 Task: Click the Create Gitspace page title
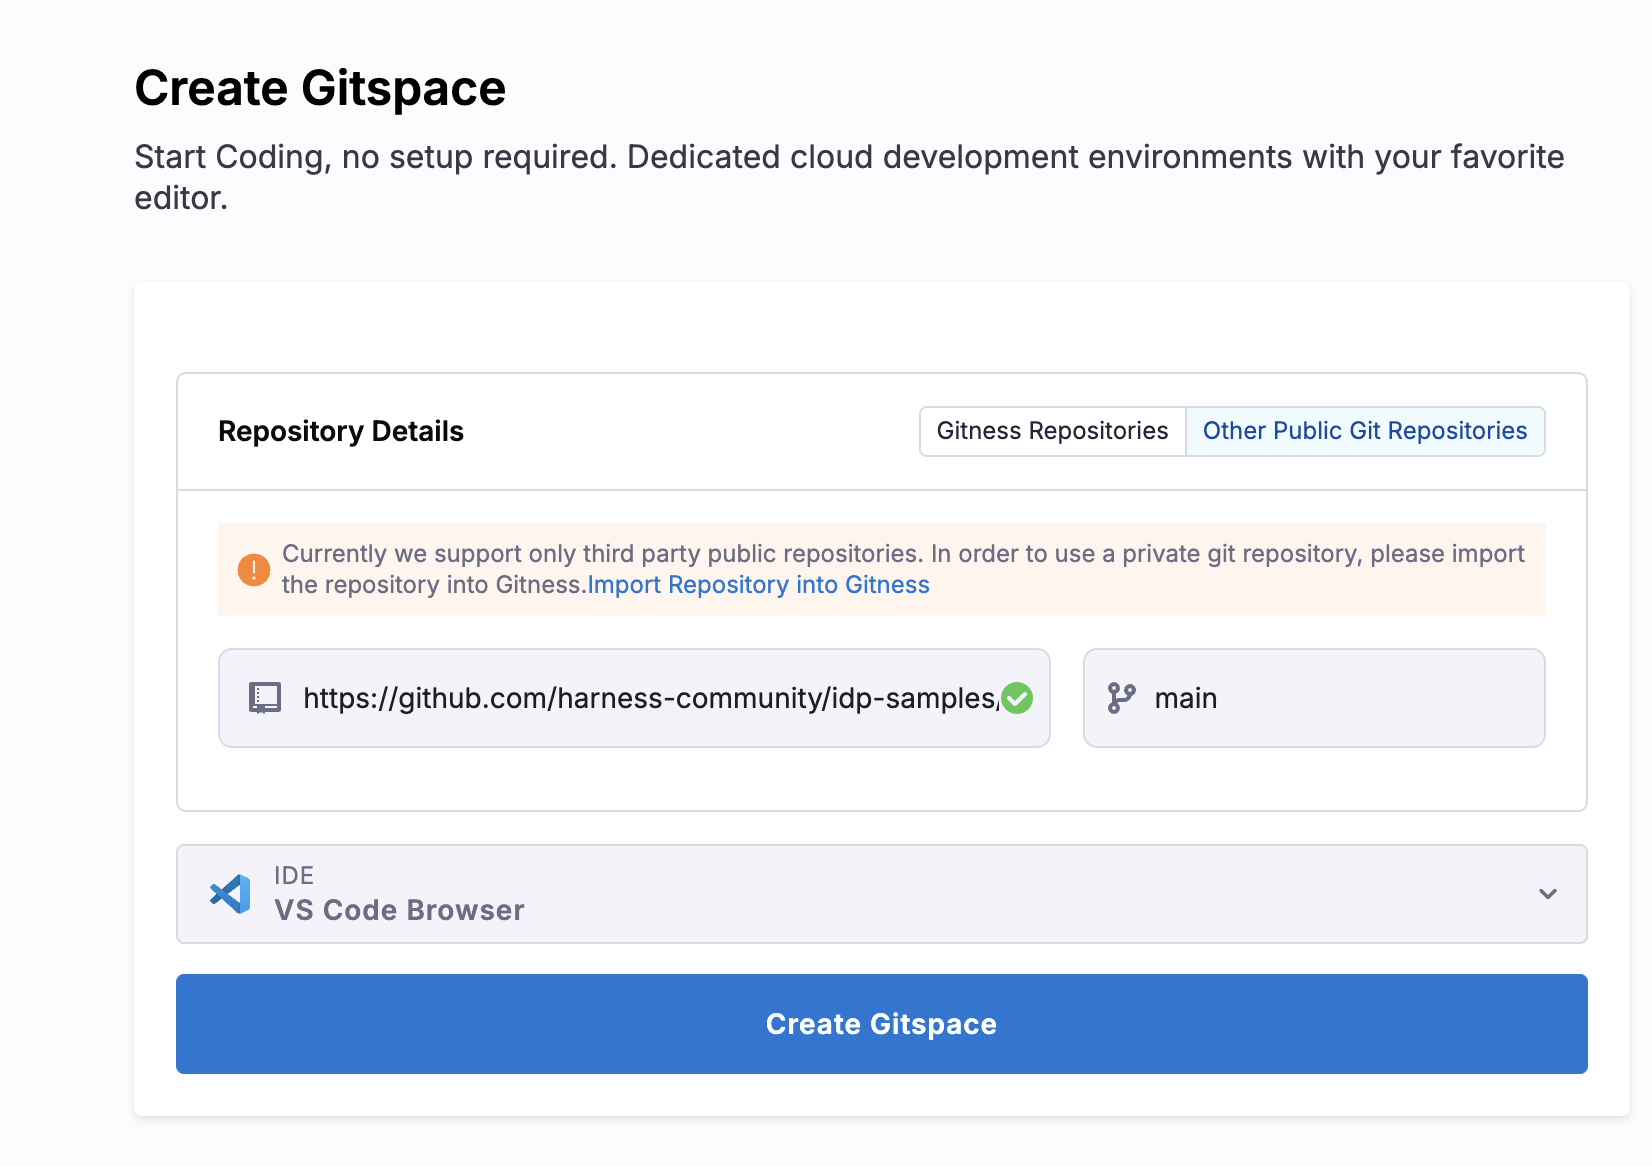coord(320,88)
